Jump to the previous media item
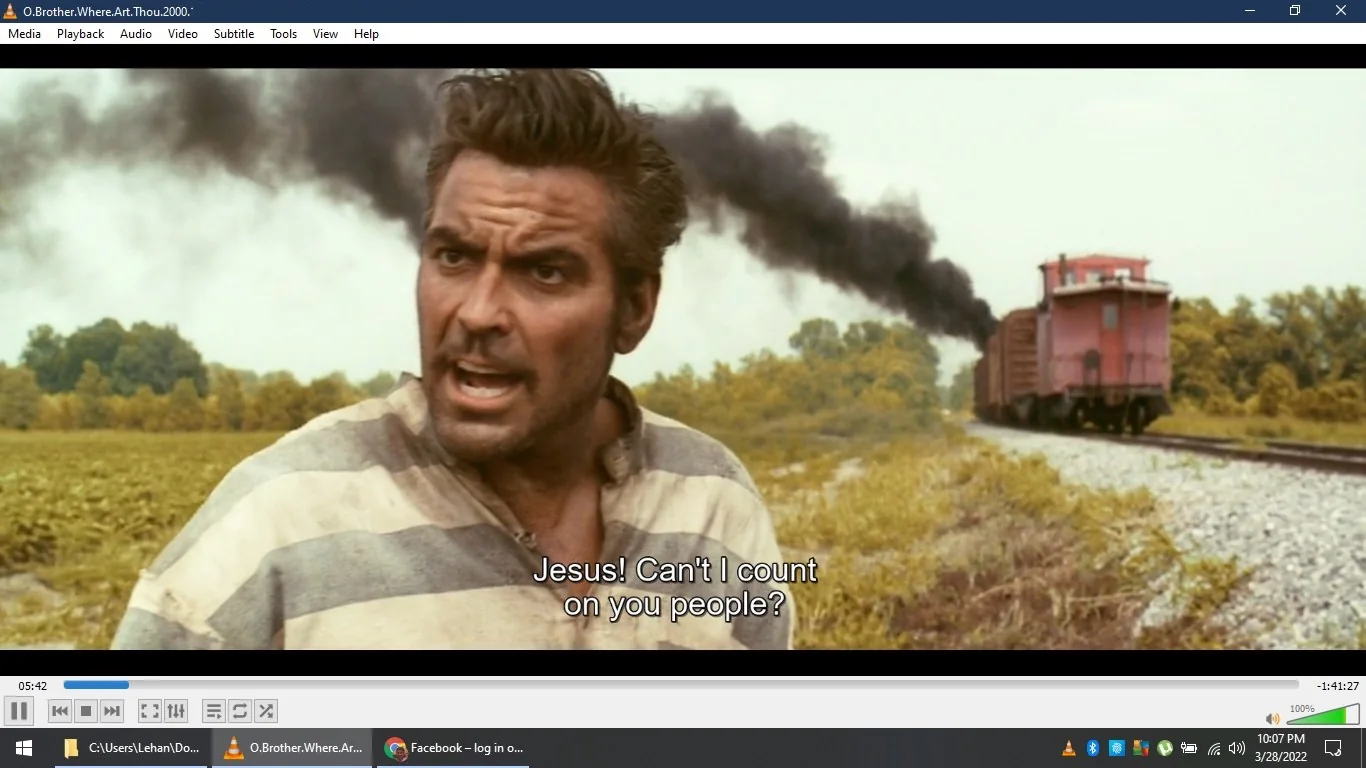 60,711
